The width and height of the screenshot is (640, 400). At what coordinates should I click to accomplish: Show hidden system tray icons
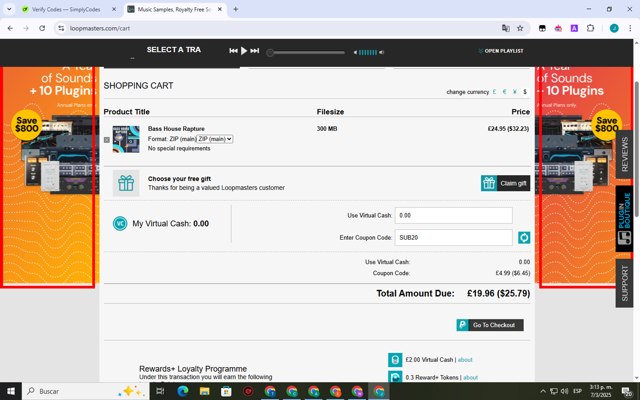pos(543,391)
